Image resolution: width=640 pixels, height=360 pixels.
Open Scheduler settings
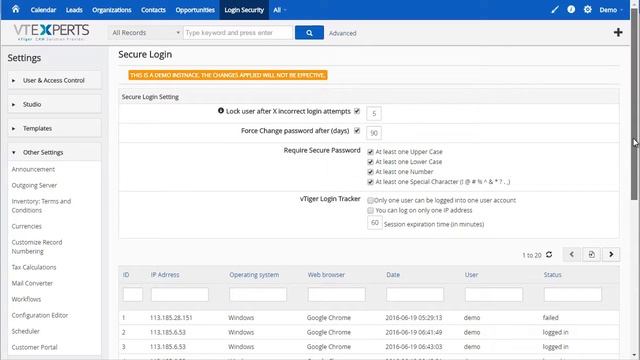(26, 331)
